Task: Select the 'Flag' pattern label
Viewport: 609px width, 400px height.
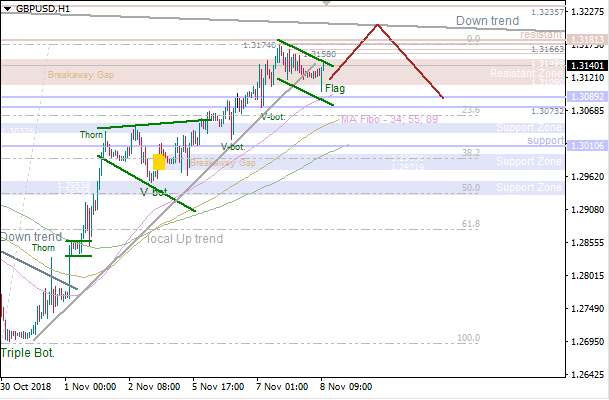Action: coord(335,89)
